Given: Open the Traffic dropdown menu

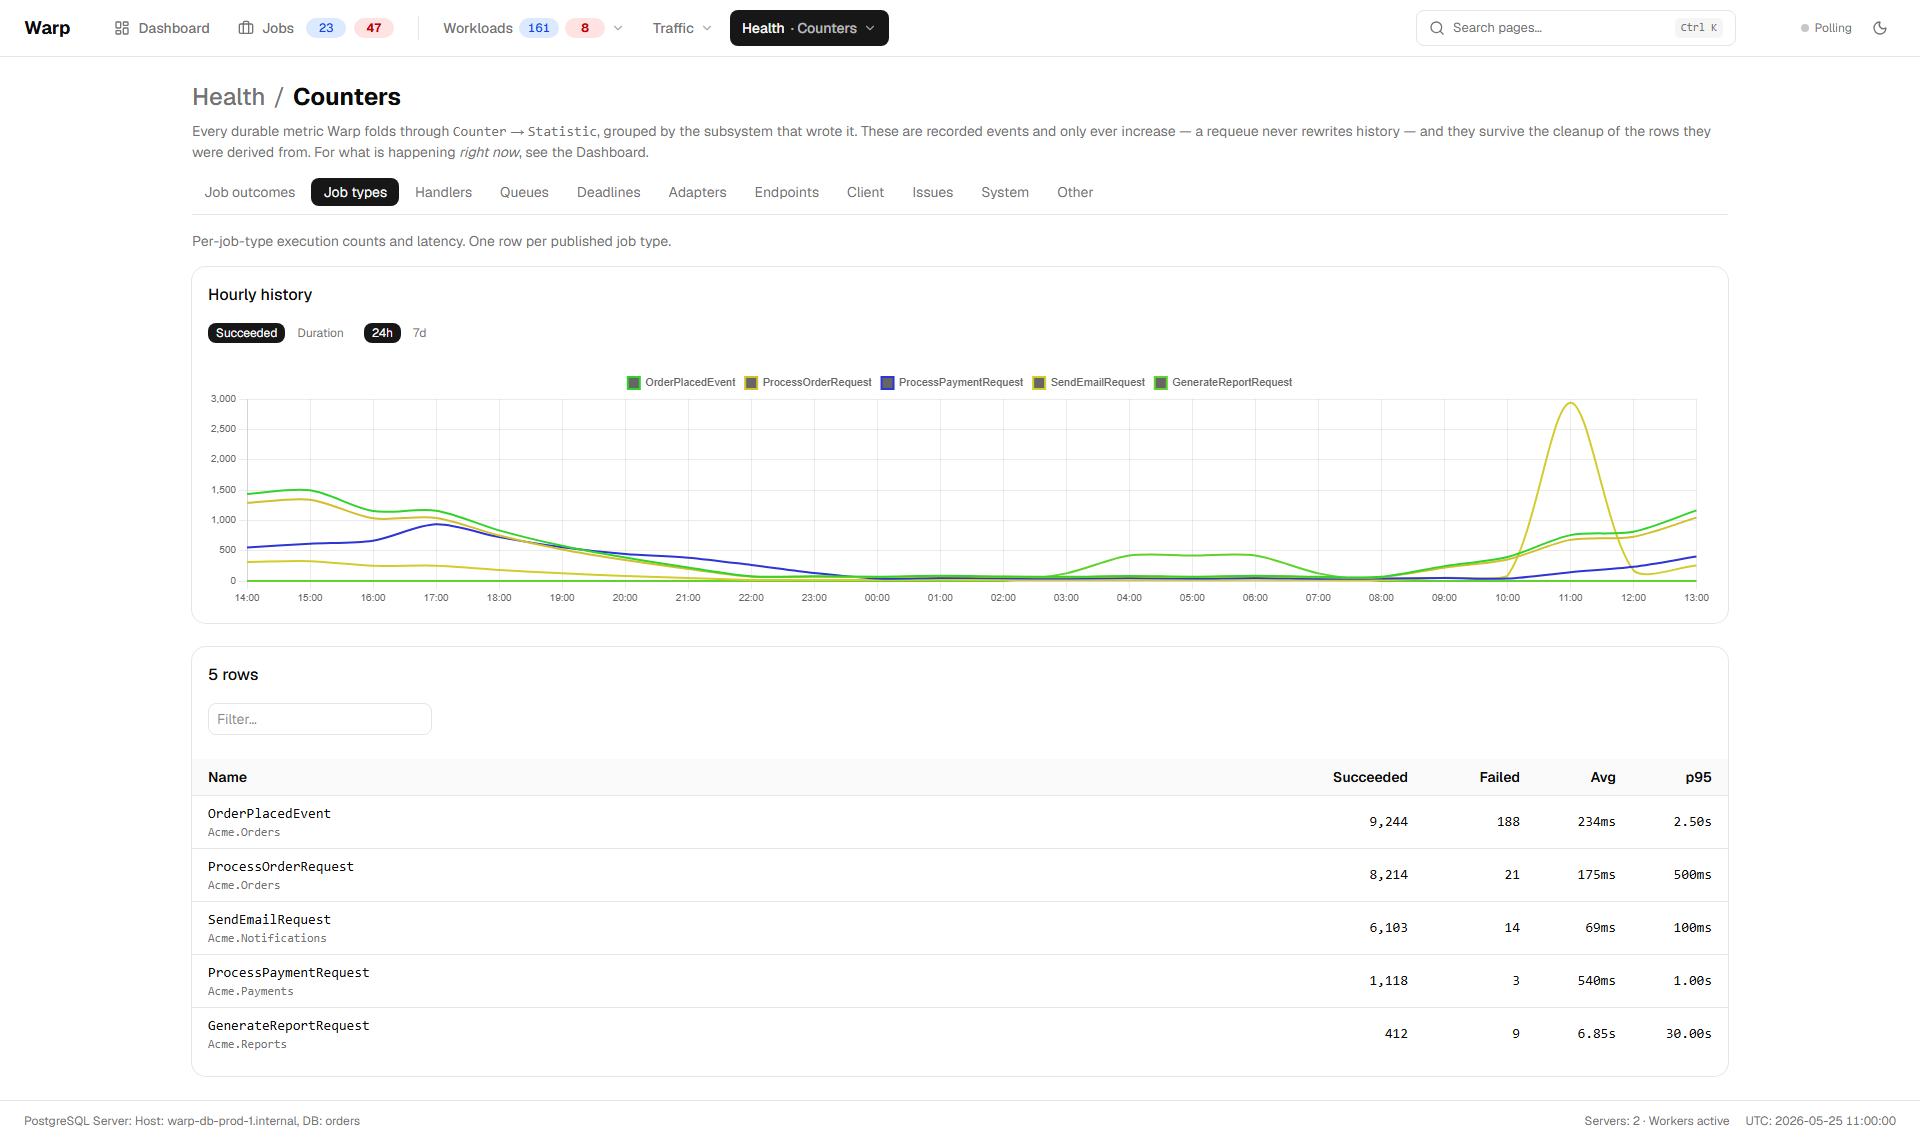Looking at the screenshot, I should (682, 28).
